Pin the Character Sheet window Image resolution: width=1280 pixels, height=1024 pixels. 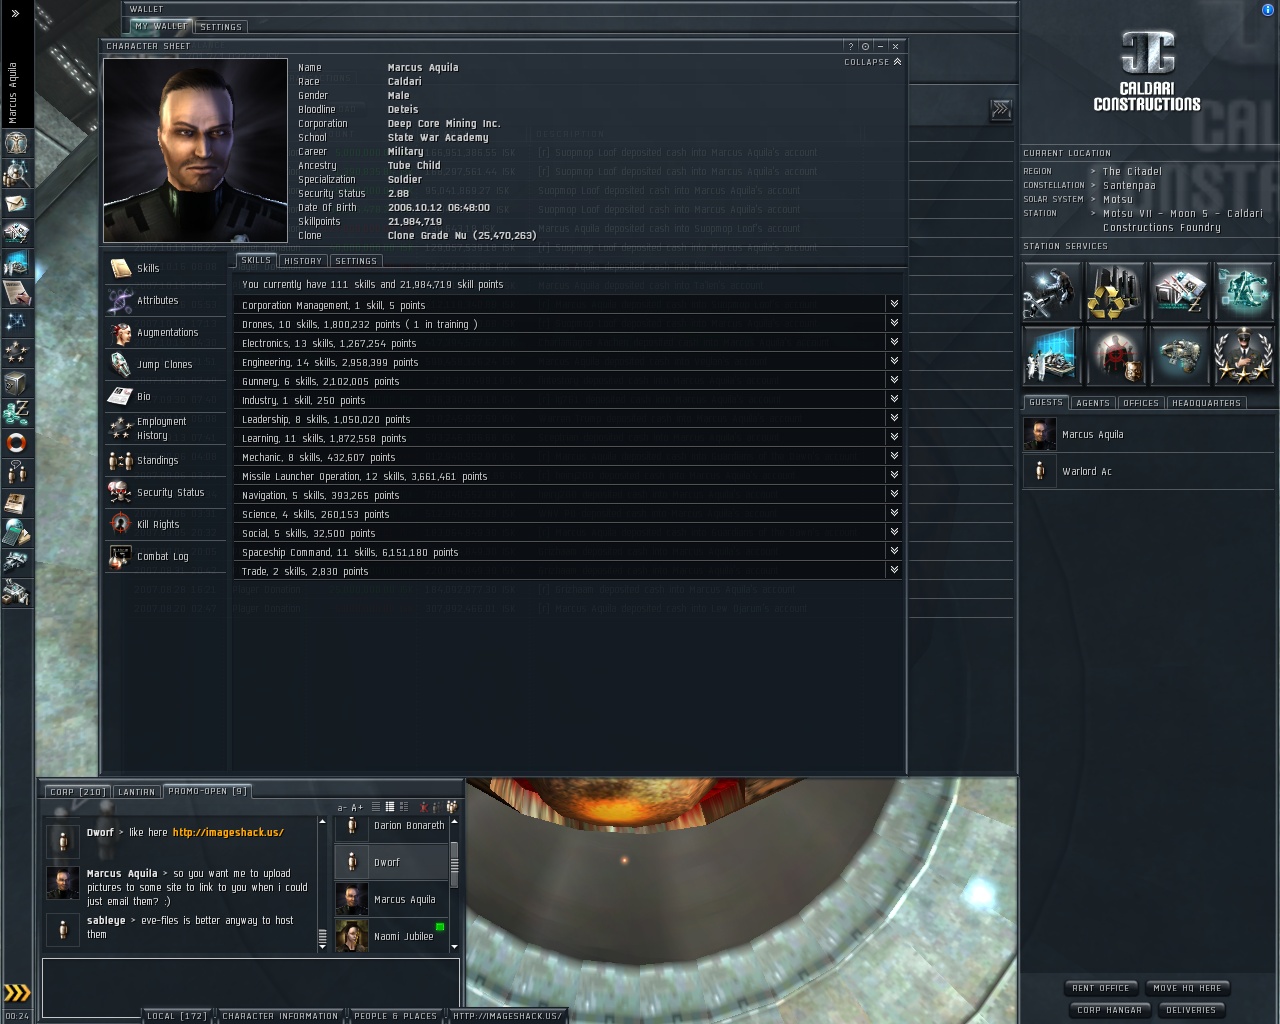[x=866, y=46]
